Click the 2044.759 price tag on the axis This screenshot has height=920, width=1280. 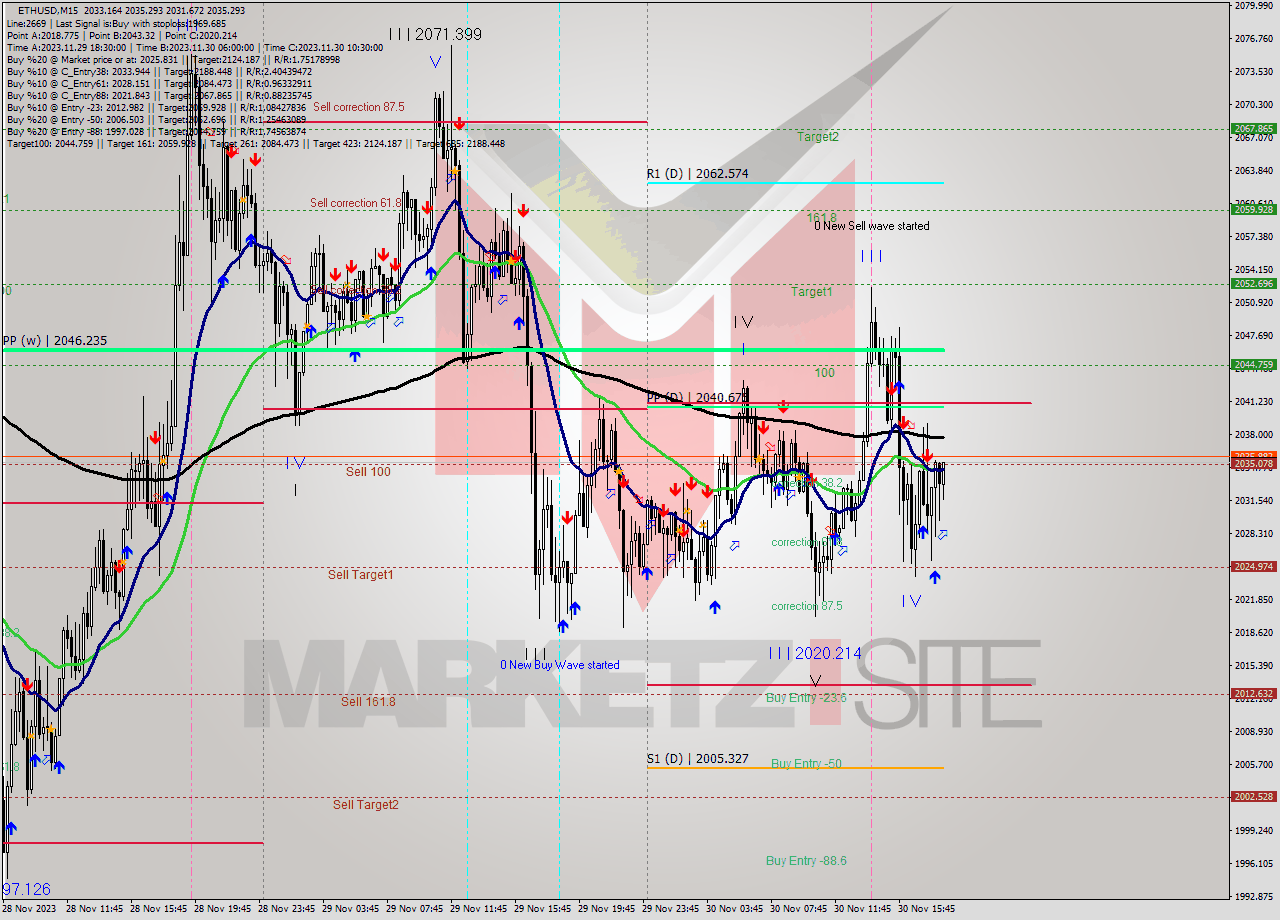[1253, 364]
